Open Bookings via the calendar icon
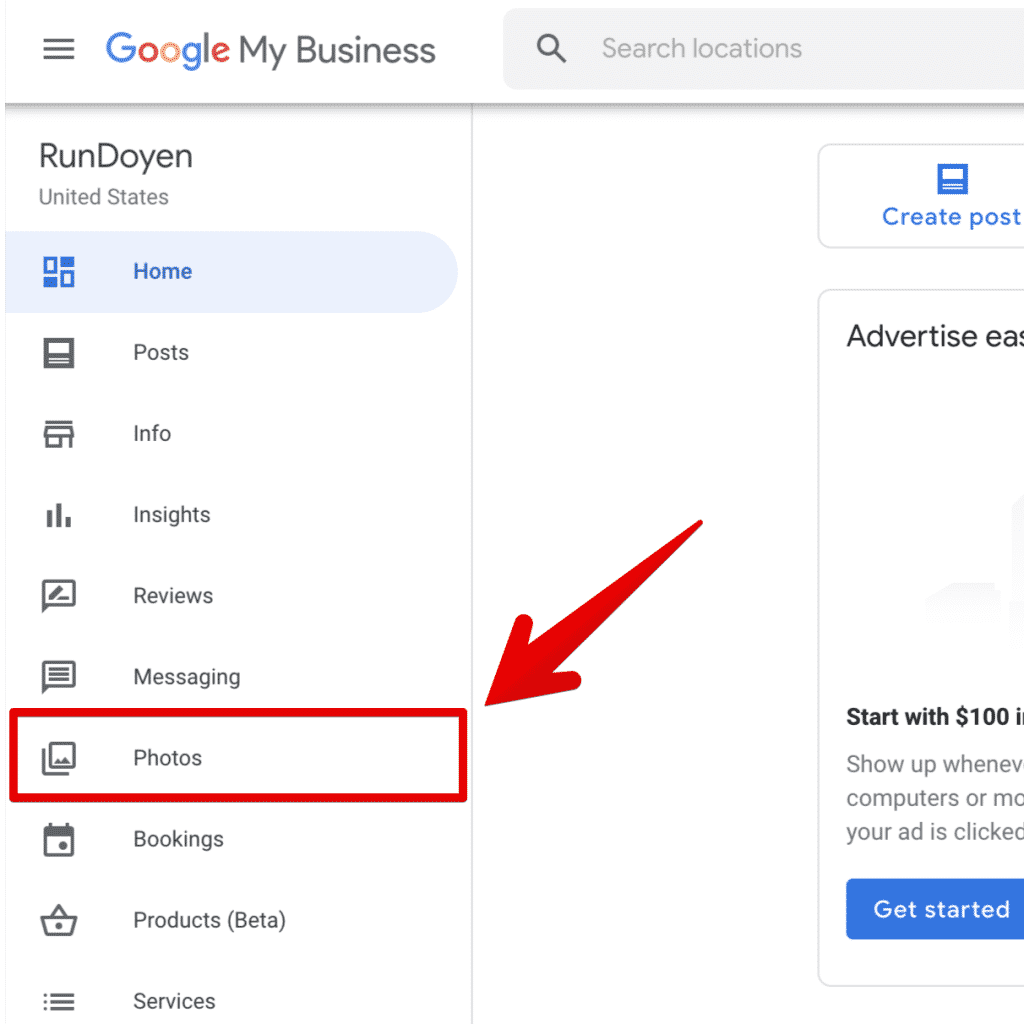 click(x=59, y=839)
